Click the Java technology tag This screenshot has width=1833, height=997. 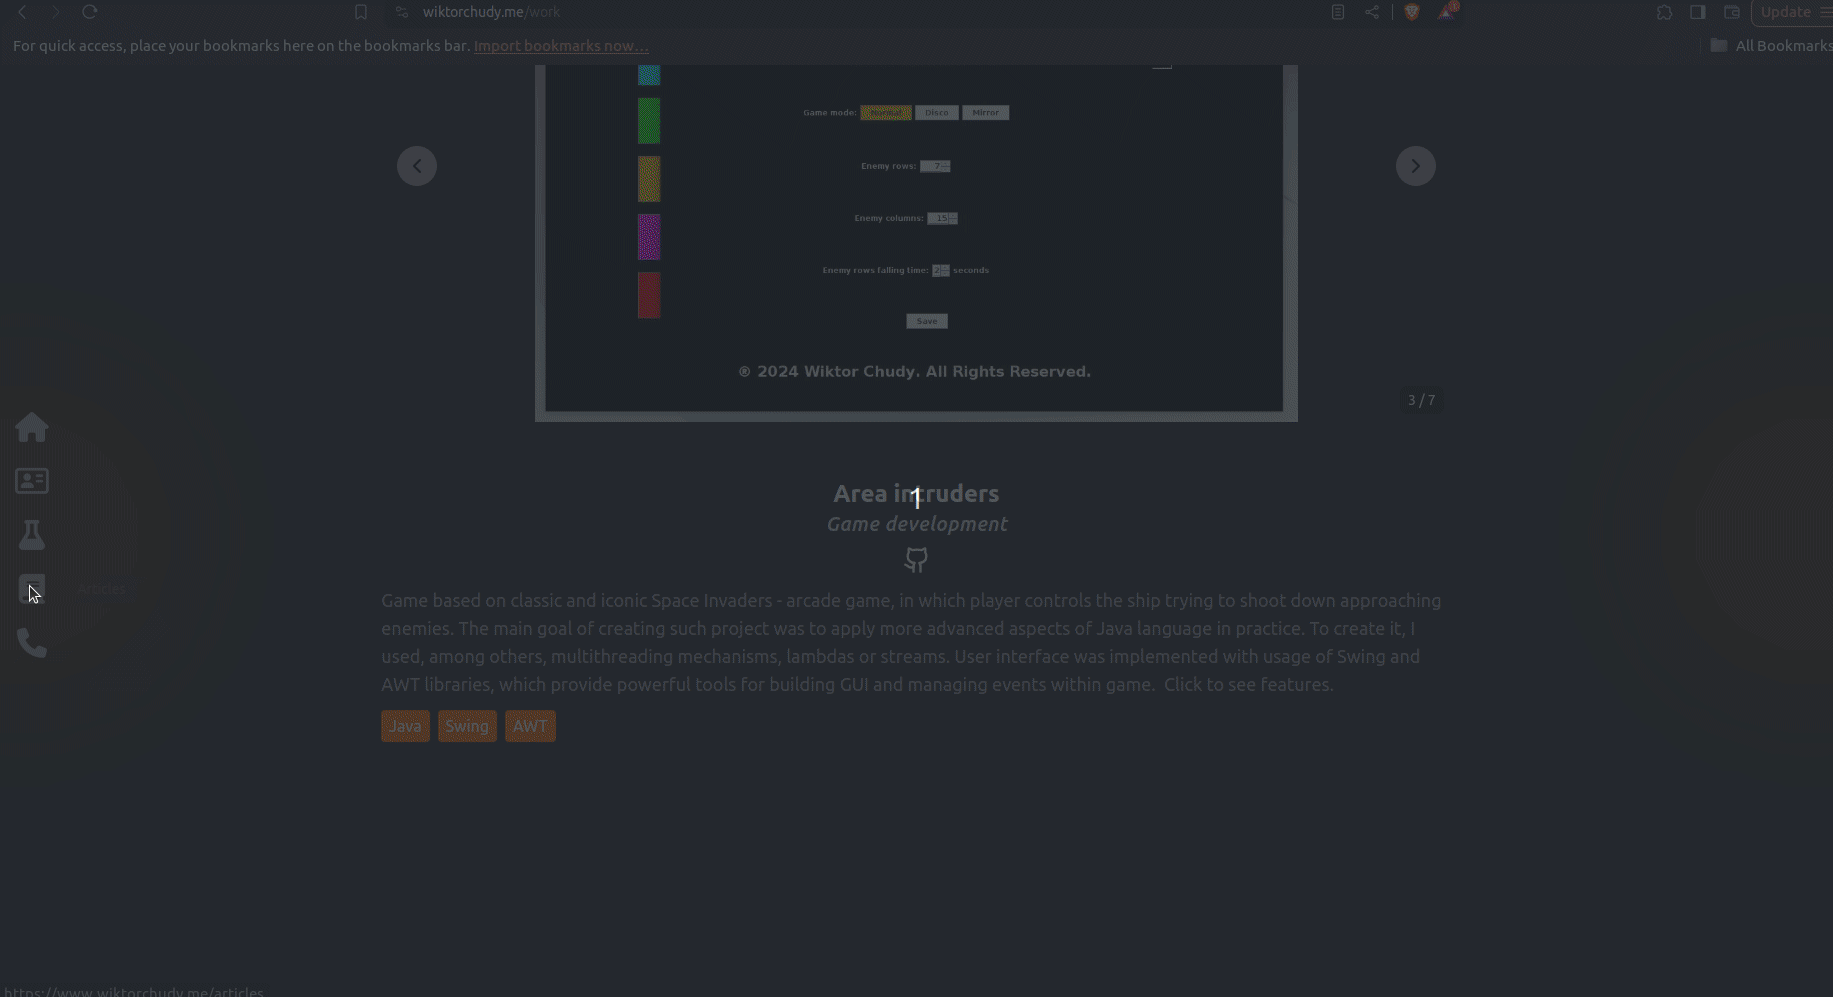click(405, 726)
